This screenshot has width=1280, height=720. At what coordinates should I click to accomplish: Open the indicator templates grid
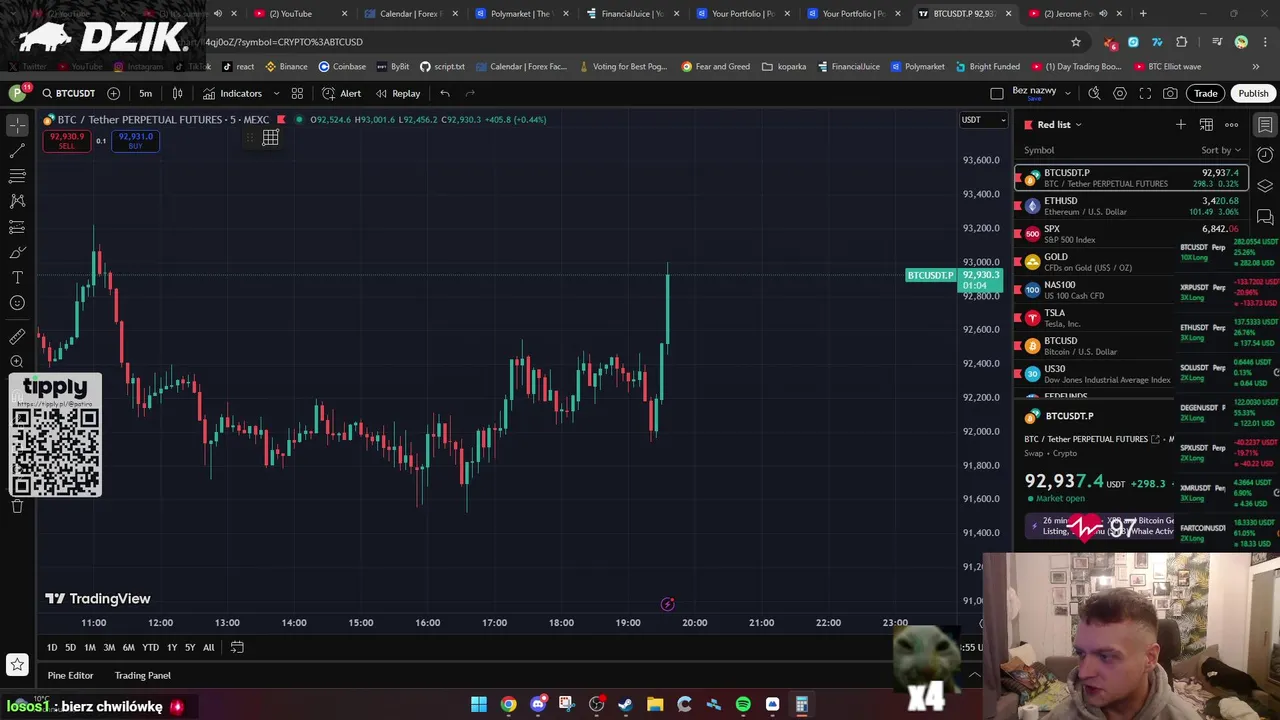coord(297,93)
